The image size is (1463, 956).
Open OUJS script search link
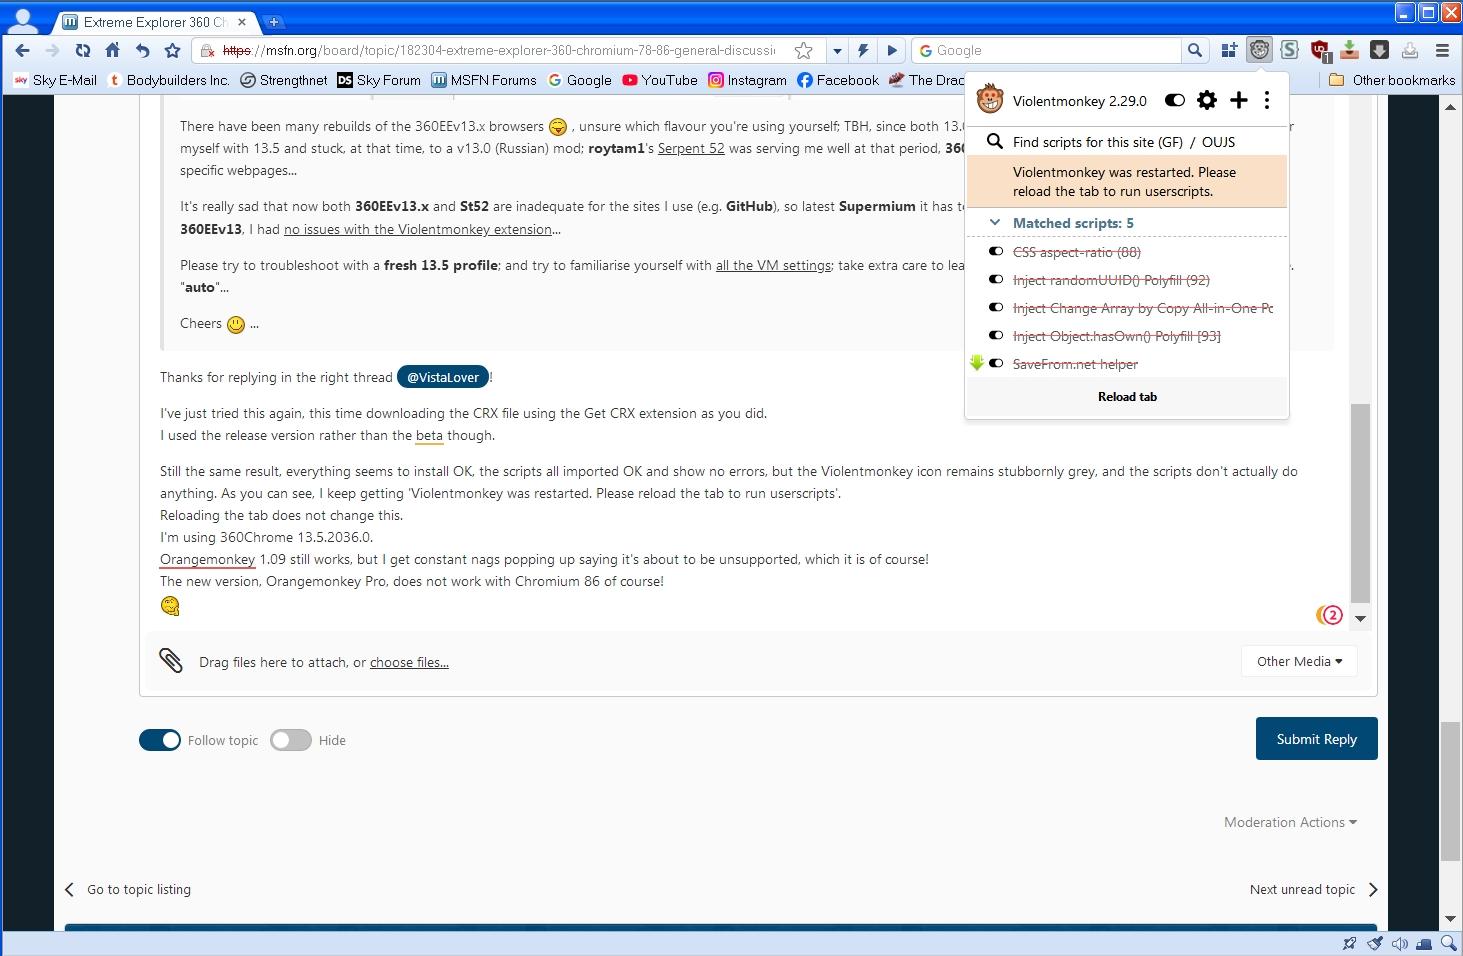[1218, 142]
